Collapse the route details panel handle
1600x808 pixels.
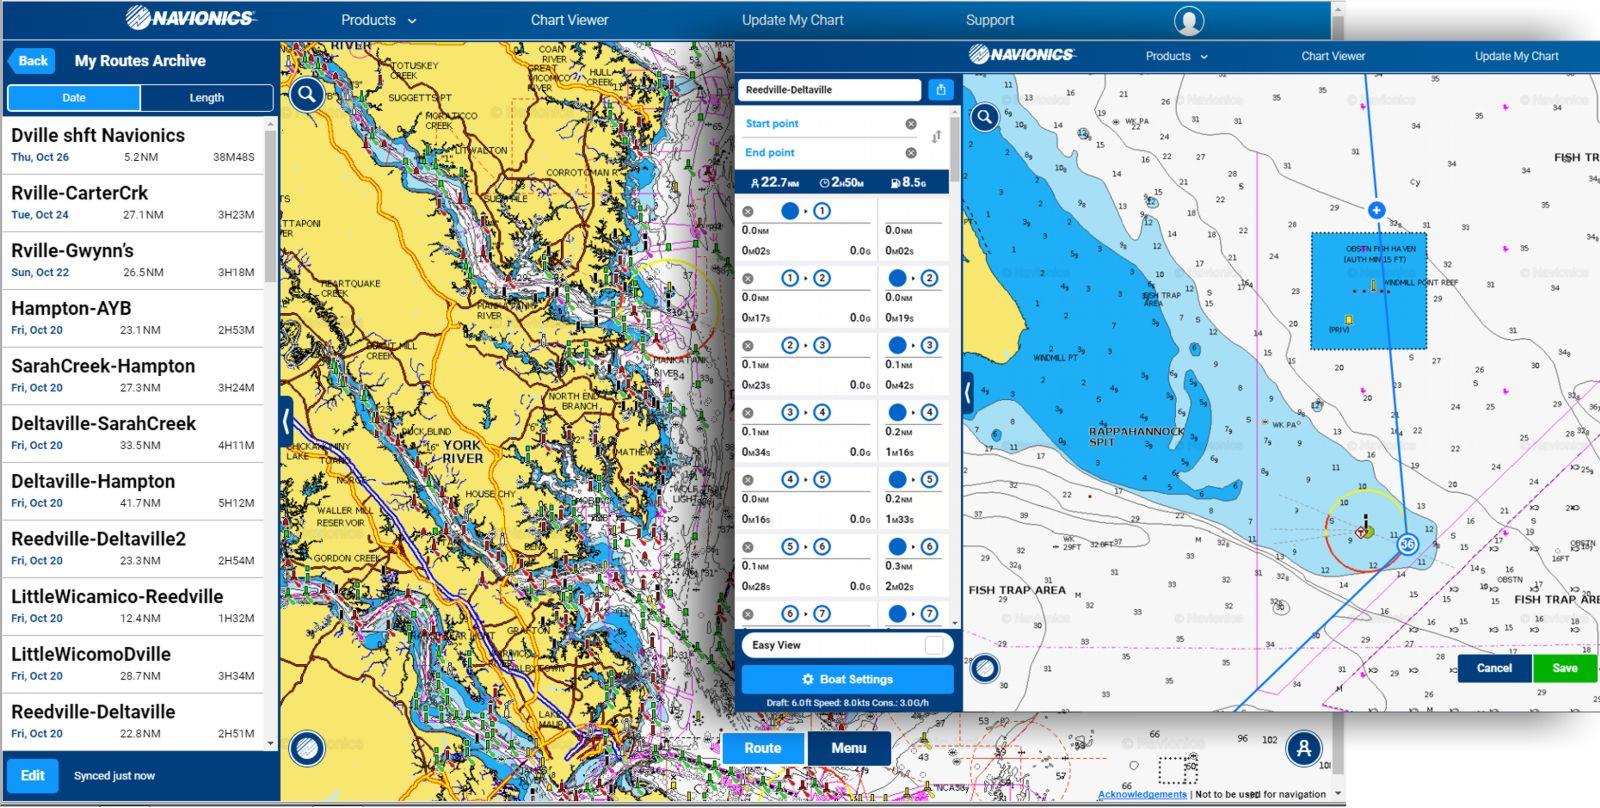coord(968,393)
